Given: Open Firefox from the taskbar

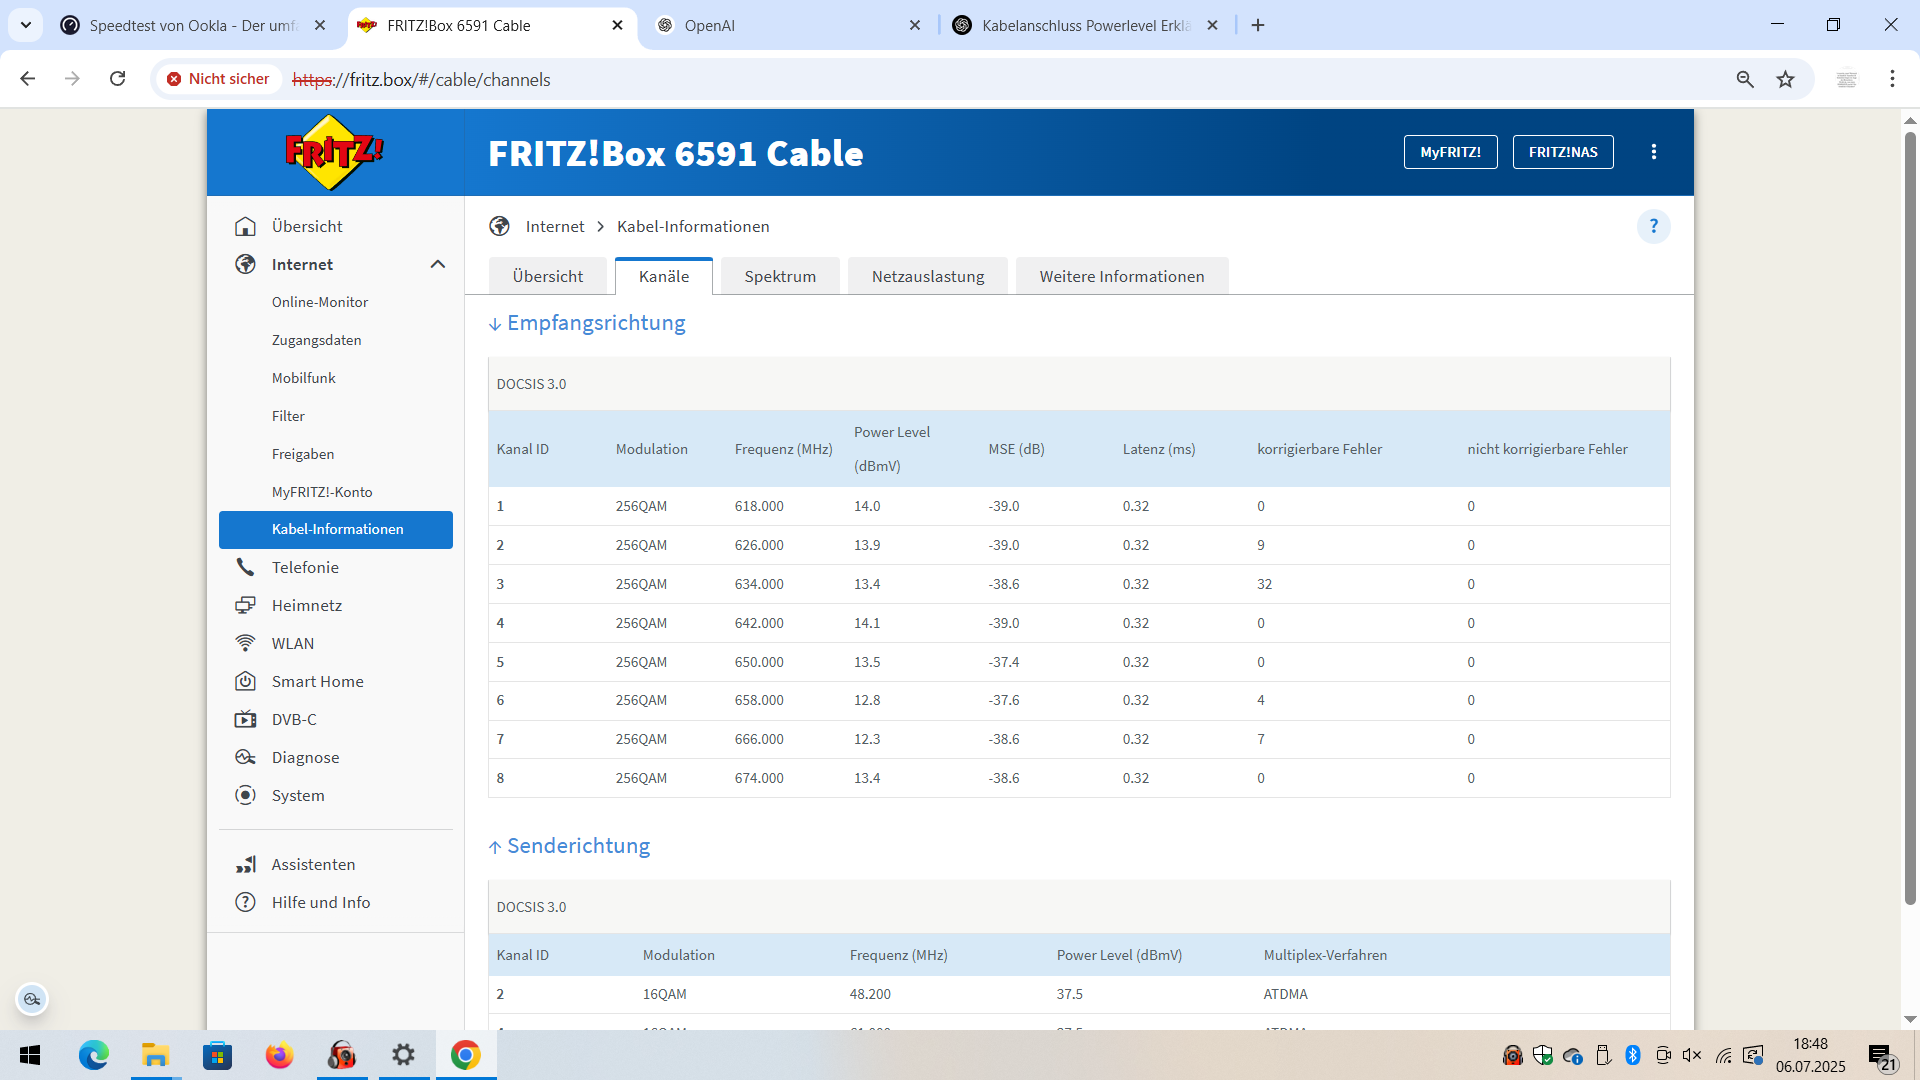Looking at the screenshot, I should pos(279,1055).
